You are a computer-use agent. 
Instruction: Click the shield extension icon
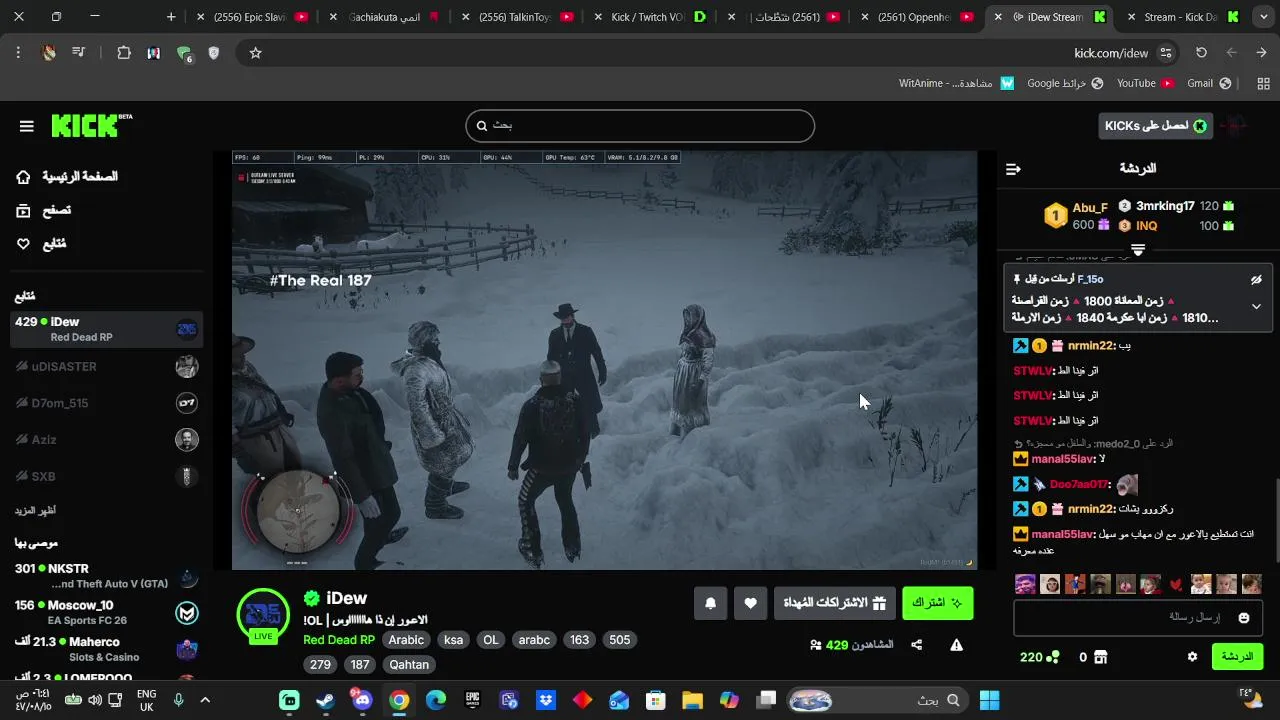click(213, 53)
